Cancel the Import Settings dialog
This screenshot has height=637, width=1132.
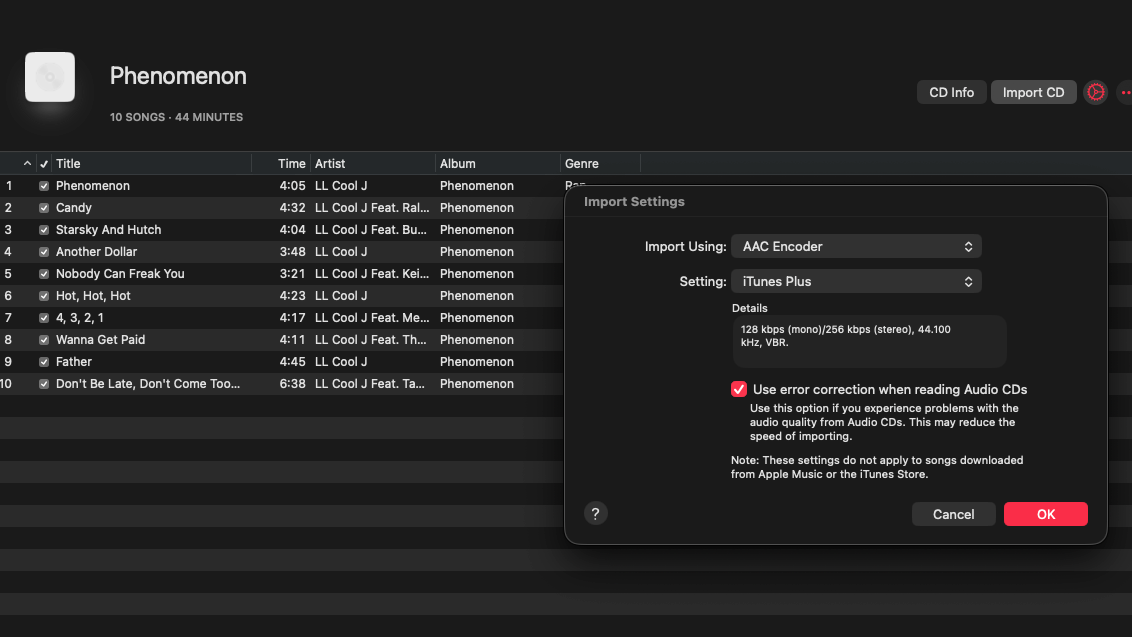click(954, 514)
